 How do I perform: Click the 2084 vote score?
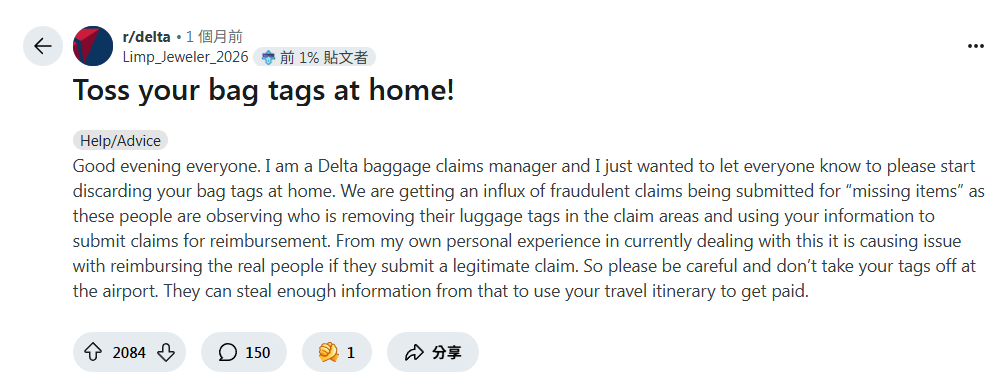(x=129, y=353)
